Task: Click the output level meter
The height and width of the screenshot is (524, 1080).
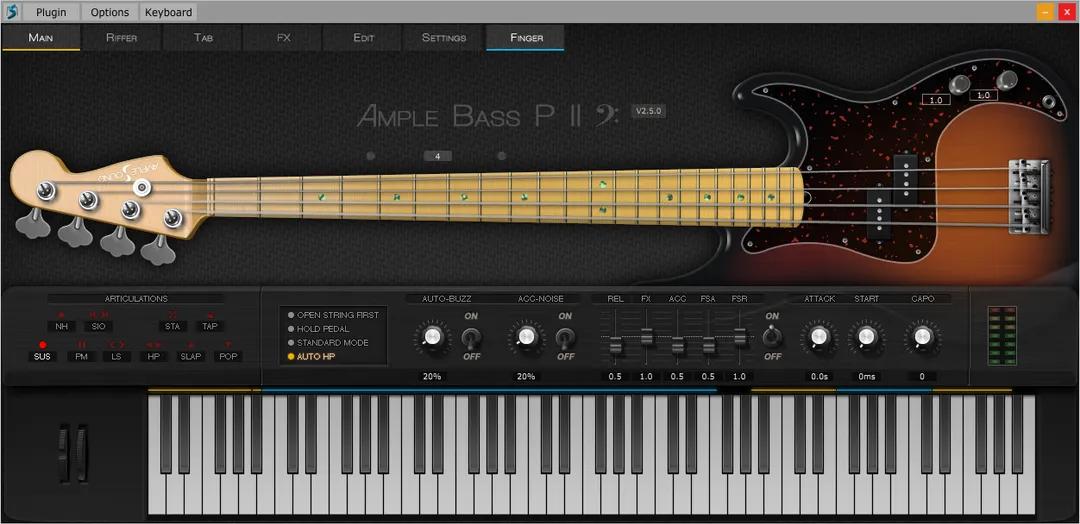Action: pyautogui.click(x=1002, y=336)
